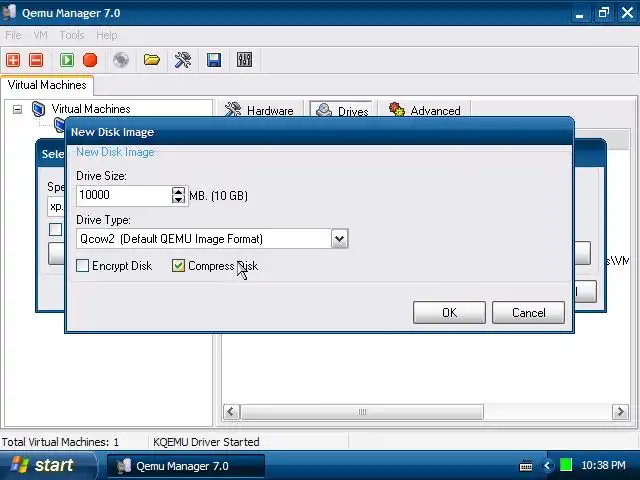Open the File menu
This screenshot has width=640, height=480.
pyautogui.click(x=13, y=35)
